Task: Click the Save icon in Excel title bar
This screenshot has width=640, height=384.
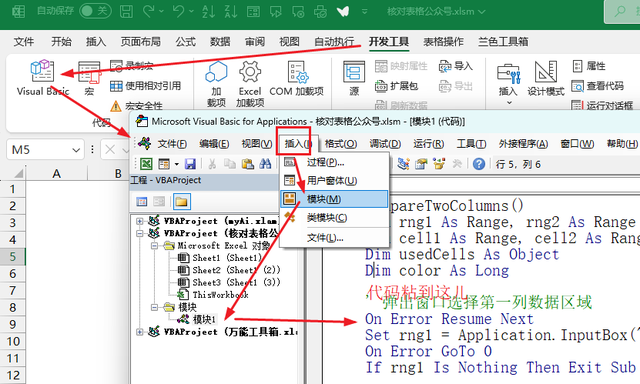Action: pos(126,11)
